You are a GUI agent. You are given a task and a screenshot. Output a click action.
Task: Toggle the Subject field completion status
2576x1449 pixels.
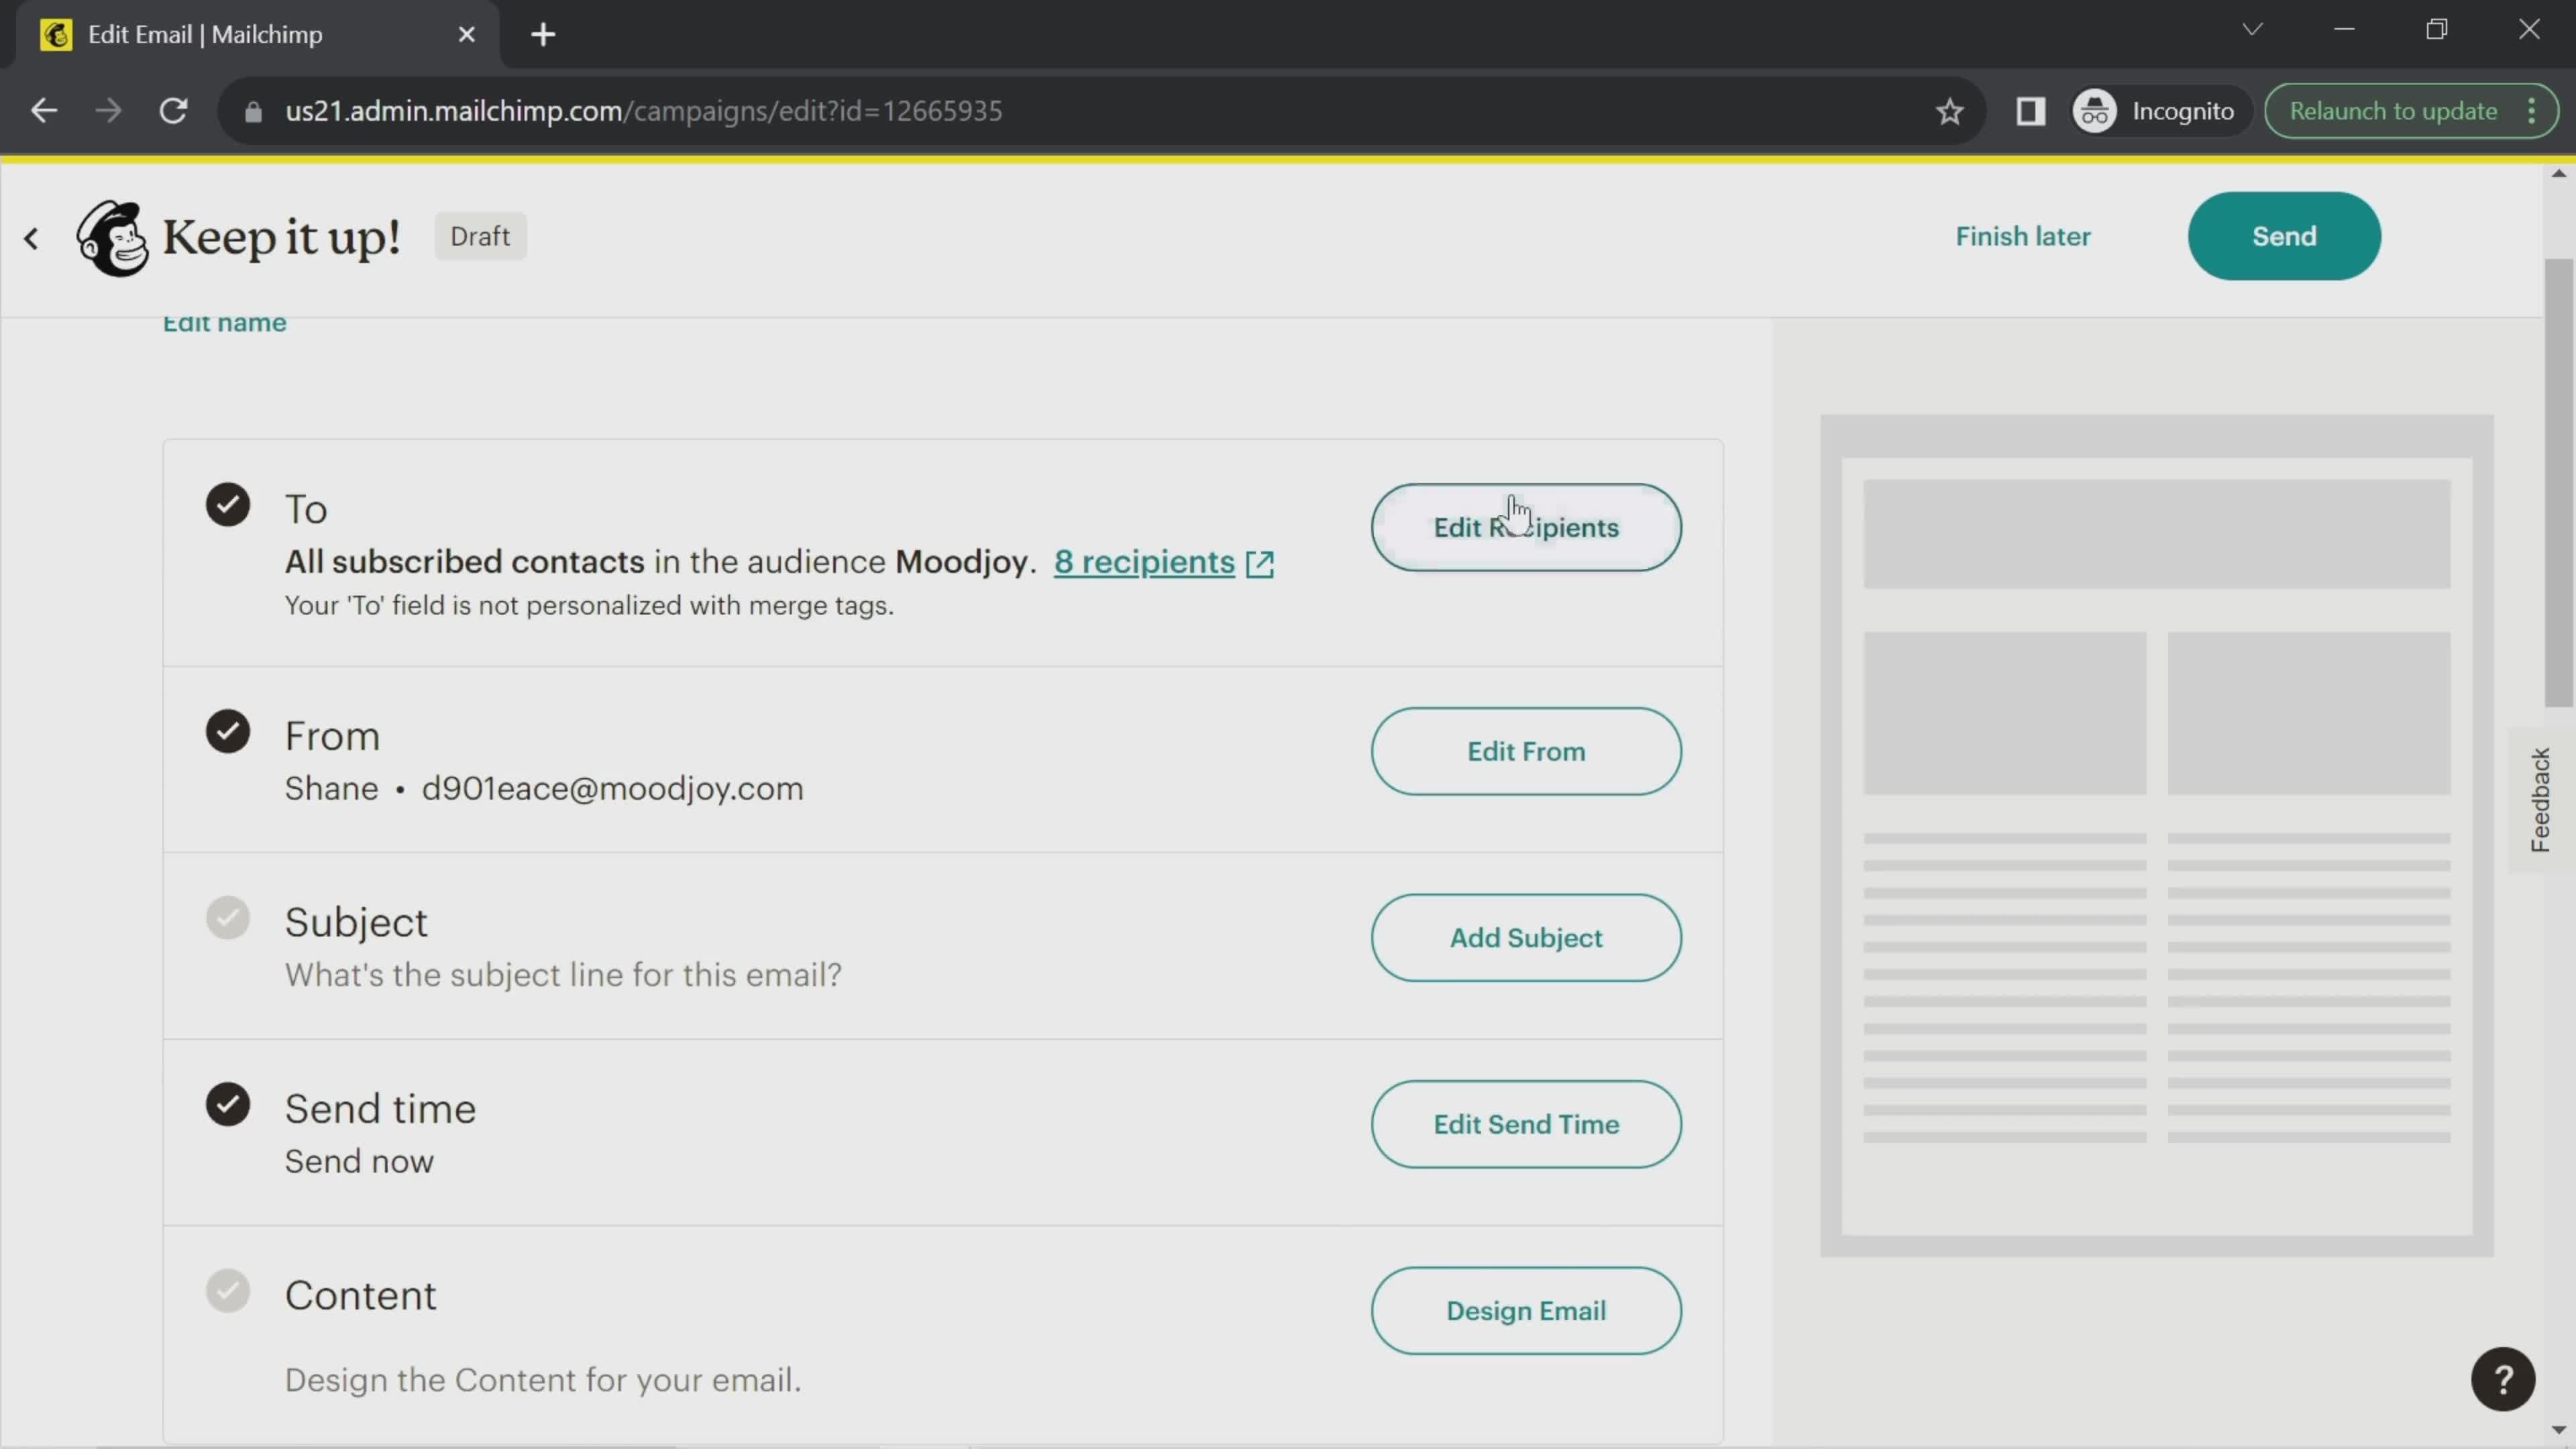click(x=227, y=918)
